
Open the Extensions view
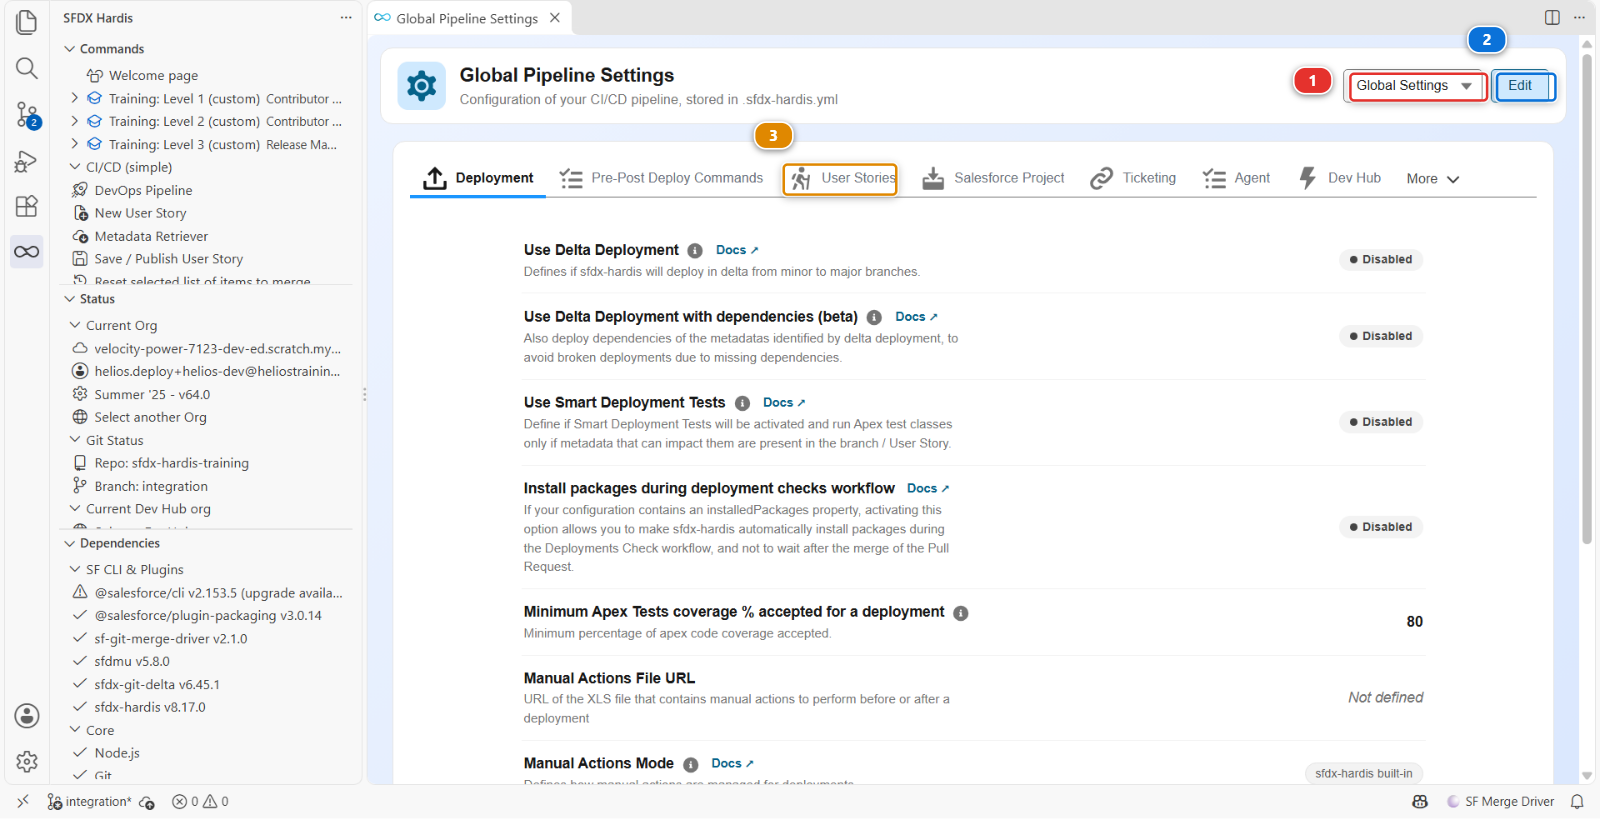27,206
